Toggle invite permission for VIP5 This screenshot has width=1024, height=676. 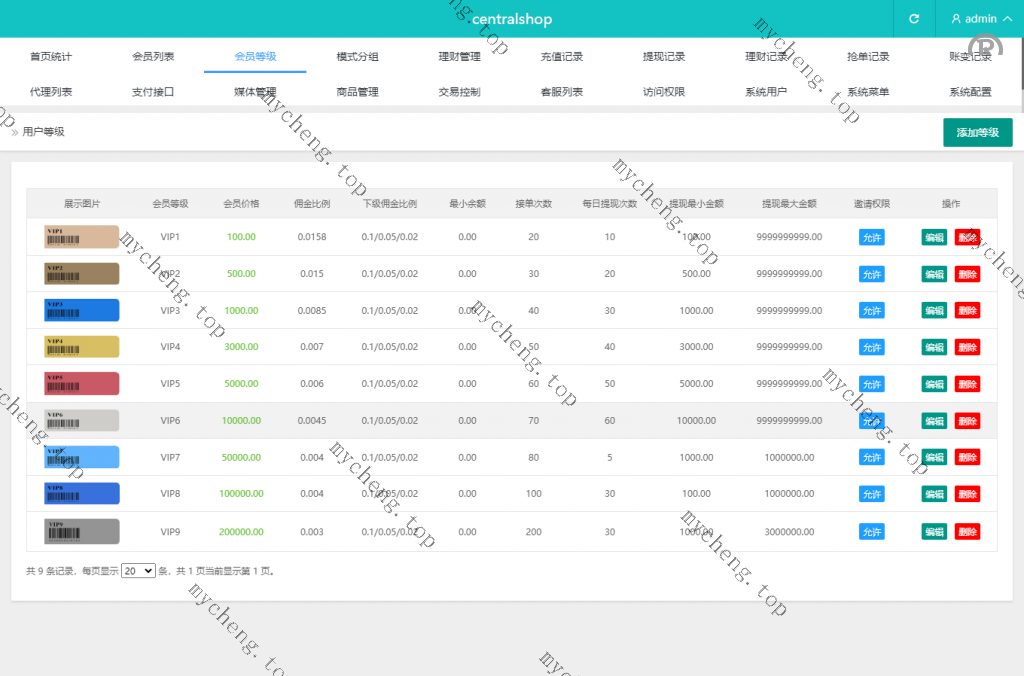pyautogui.click(x=871, y=384)
